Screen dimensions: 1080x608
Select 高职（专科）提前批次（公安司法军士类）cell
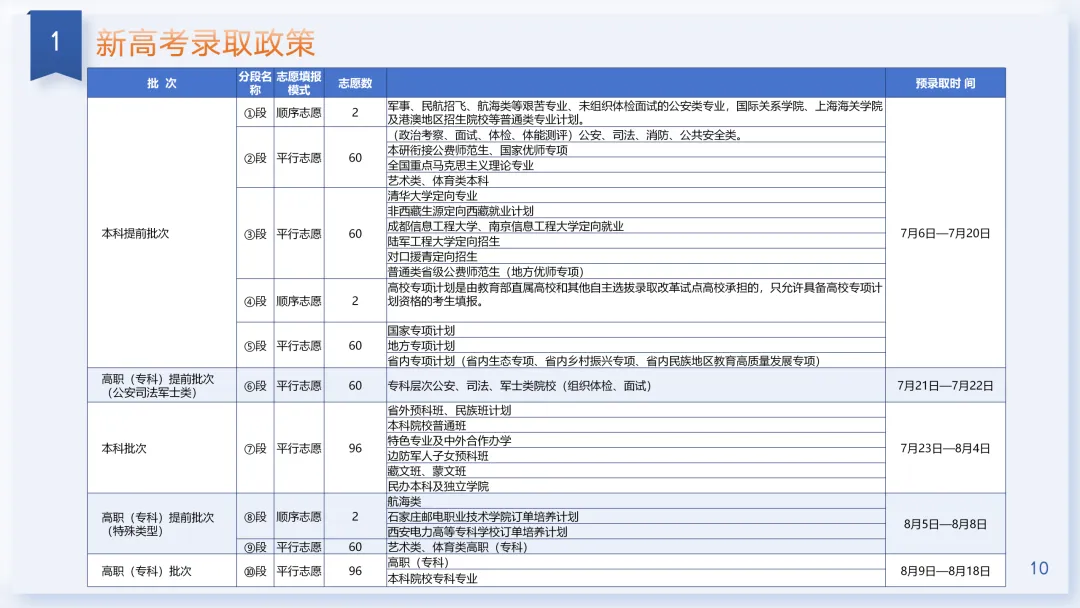(x=162, y=386)
